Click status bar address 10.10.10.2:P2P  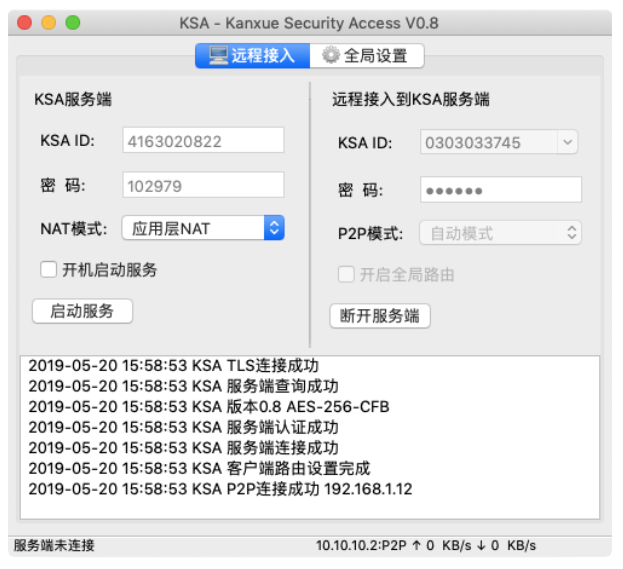362,546
